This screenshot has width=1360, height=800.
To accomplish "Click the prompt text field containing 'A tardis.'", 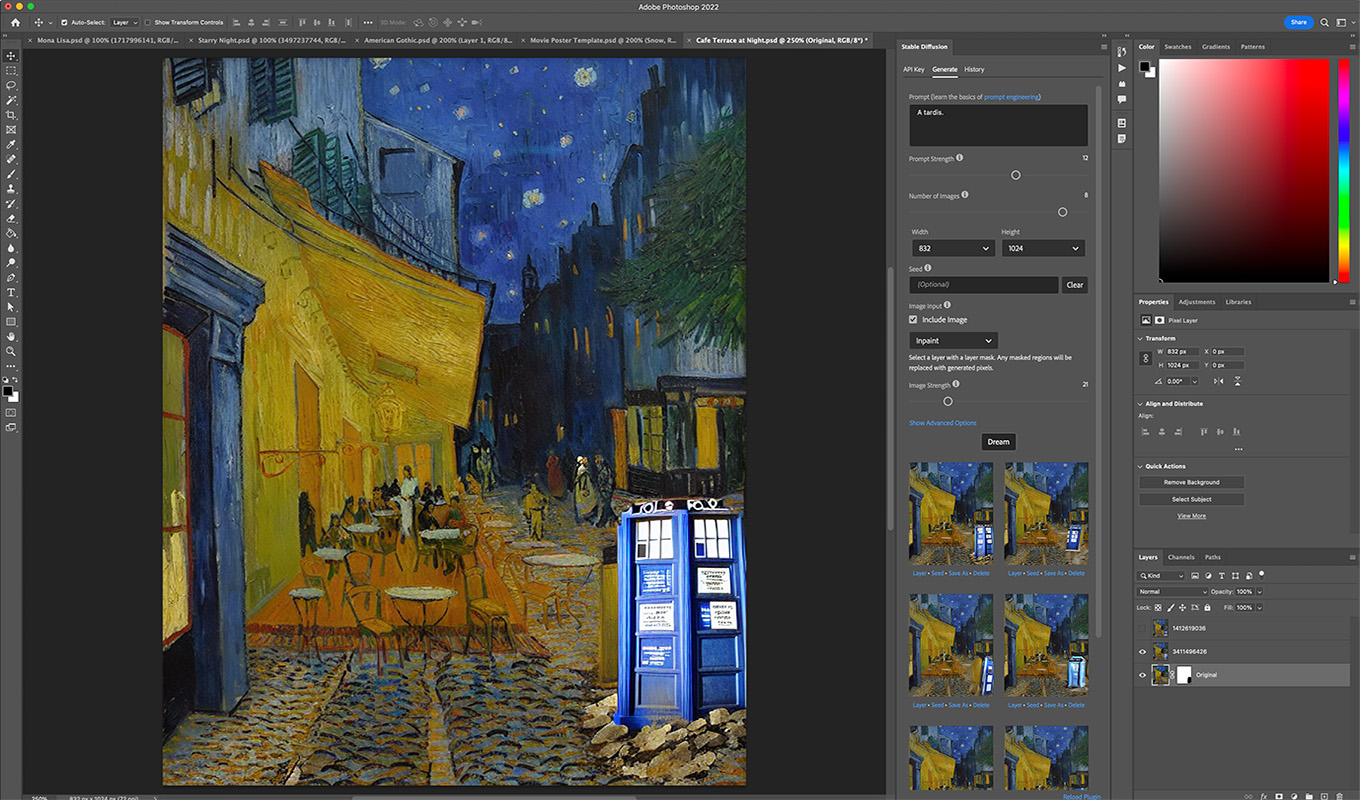I will click(x=997, y=125).
